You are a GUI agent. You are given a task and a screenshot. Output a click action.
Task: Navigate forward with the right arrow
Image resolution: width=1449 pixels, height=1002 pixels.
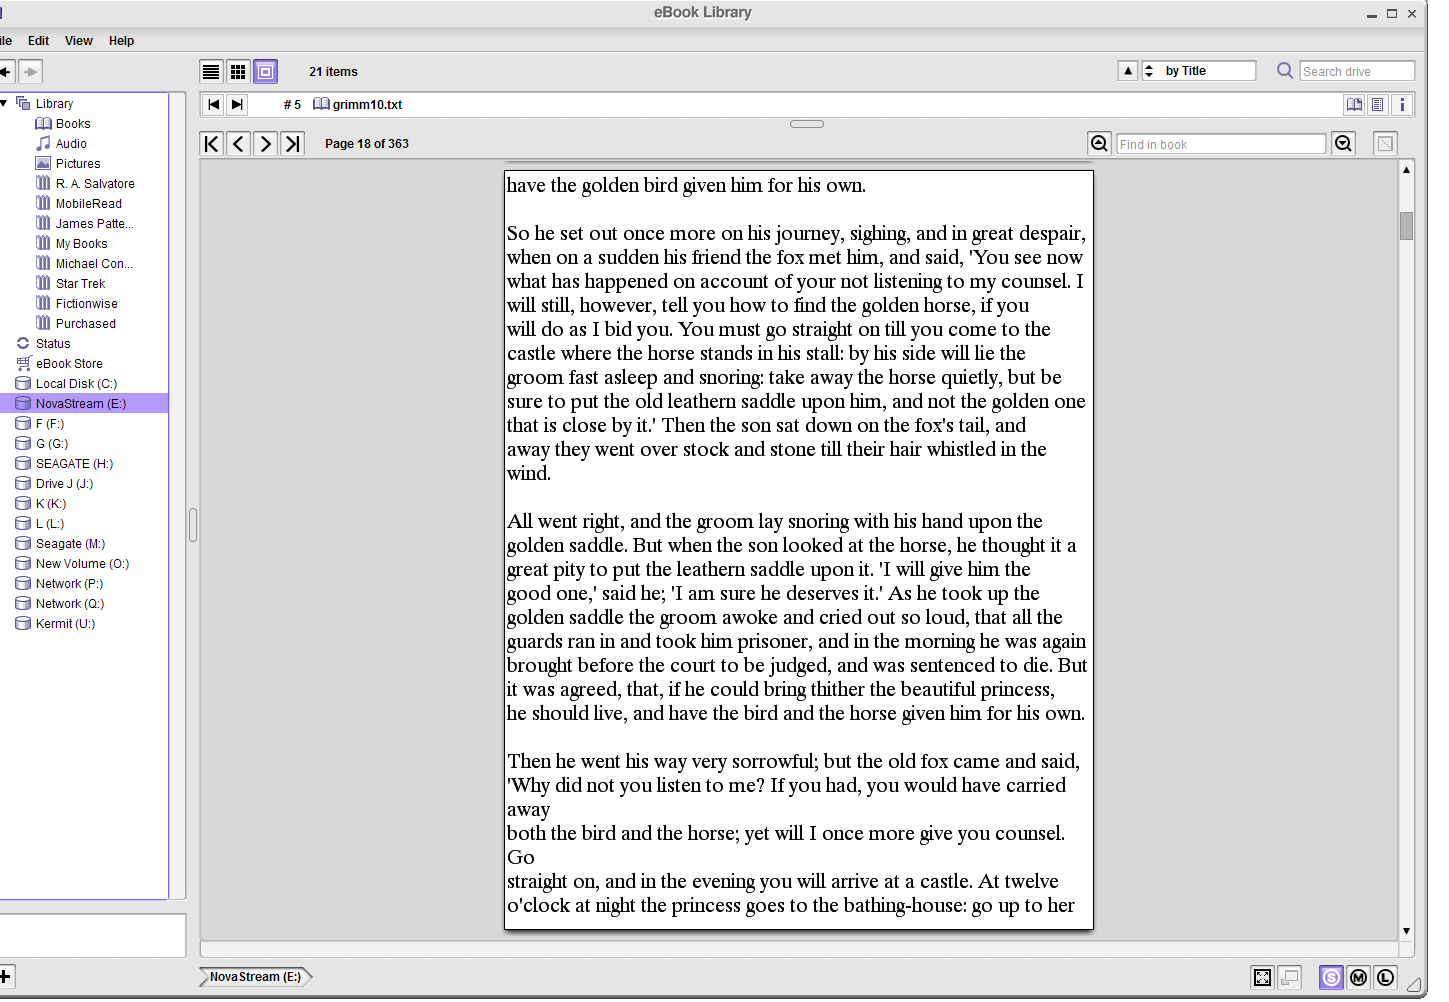(x=31, y=71)
